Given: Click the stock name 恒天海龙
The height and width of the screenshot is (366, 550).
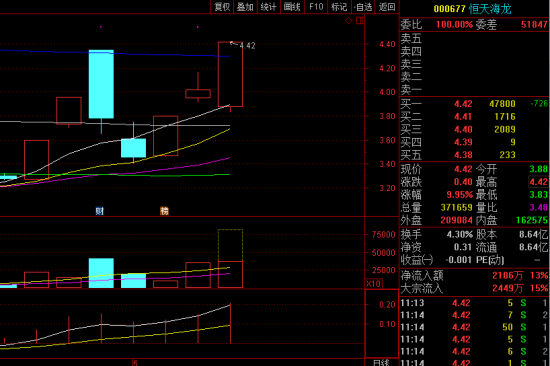Looking at the screenshot, I should [490, 9].
